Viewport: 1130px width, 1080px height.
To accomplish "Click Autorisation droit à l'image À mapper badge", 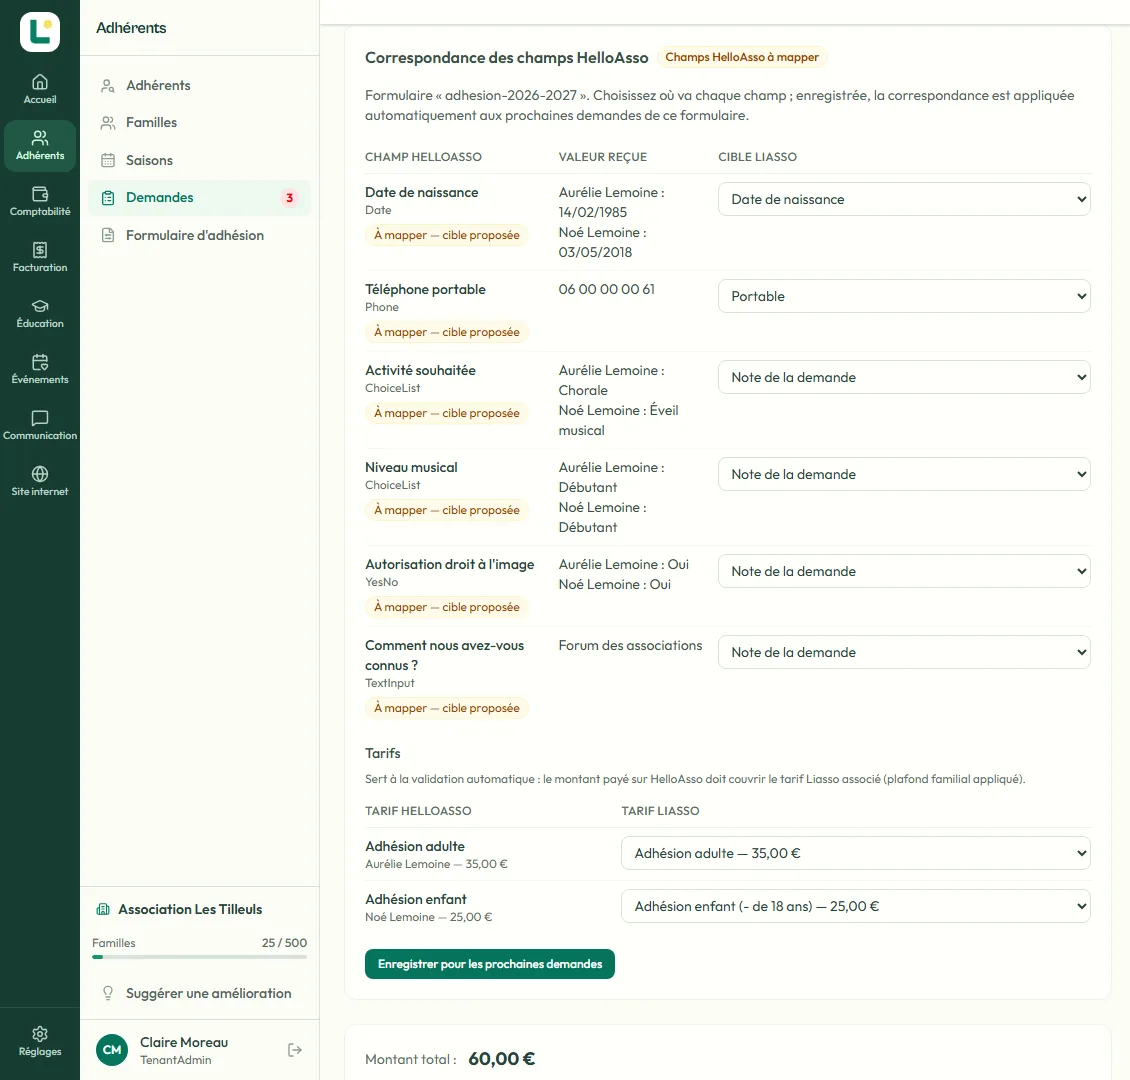I will click(446, 607).
